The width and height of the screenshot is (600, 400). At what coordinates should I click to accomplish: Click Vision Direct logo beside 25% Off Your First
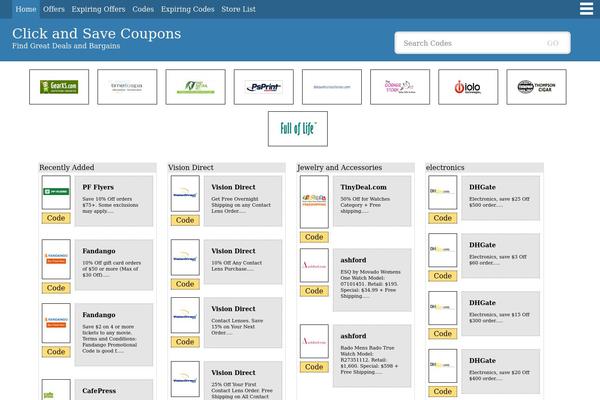[x=185, y=379]
